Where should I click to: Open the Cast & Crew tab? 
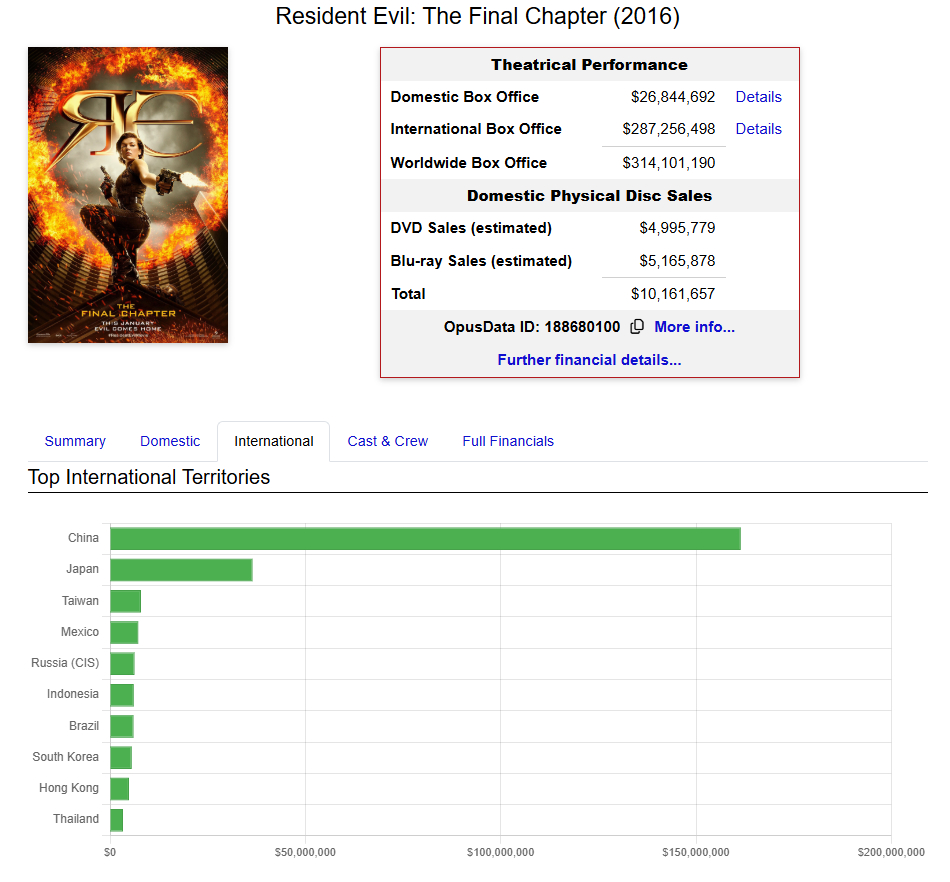[388, 441]
